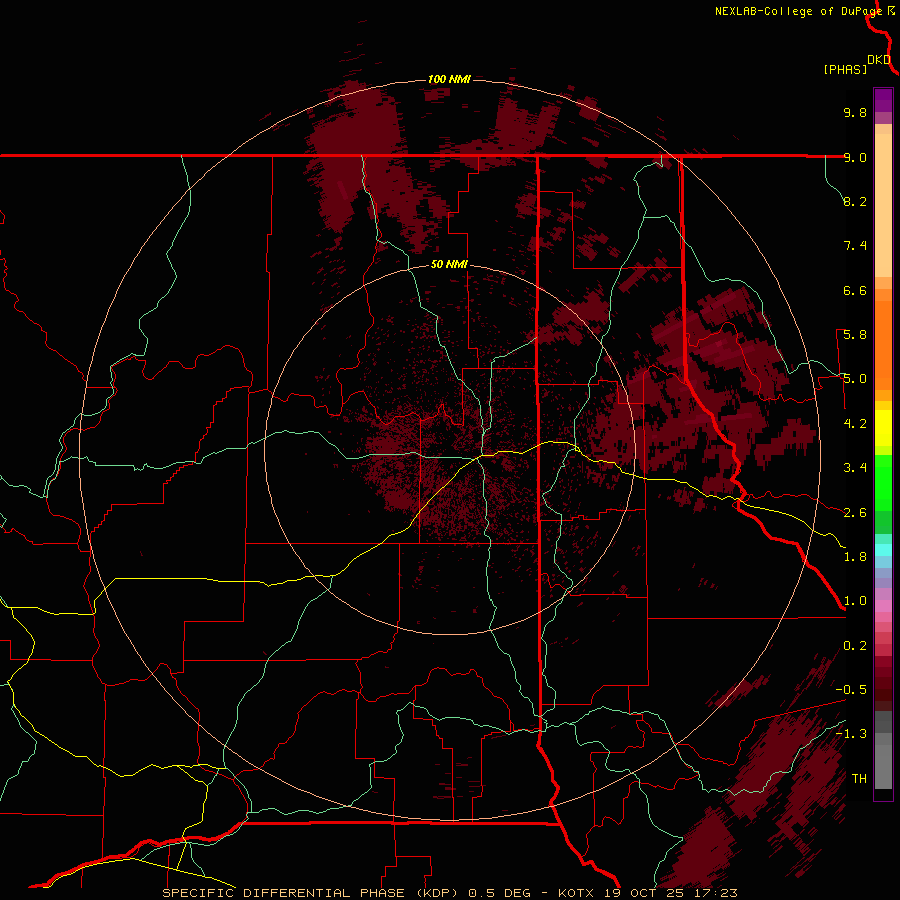Click the -0.5 value on the color scale

click(x=851, y=690)
